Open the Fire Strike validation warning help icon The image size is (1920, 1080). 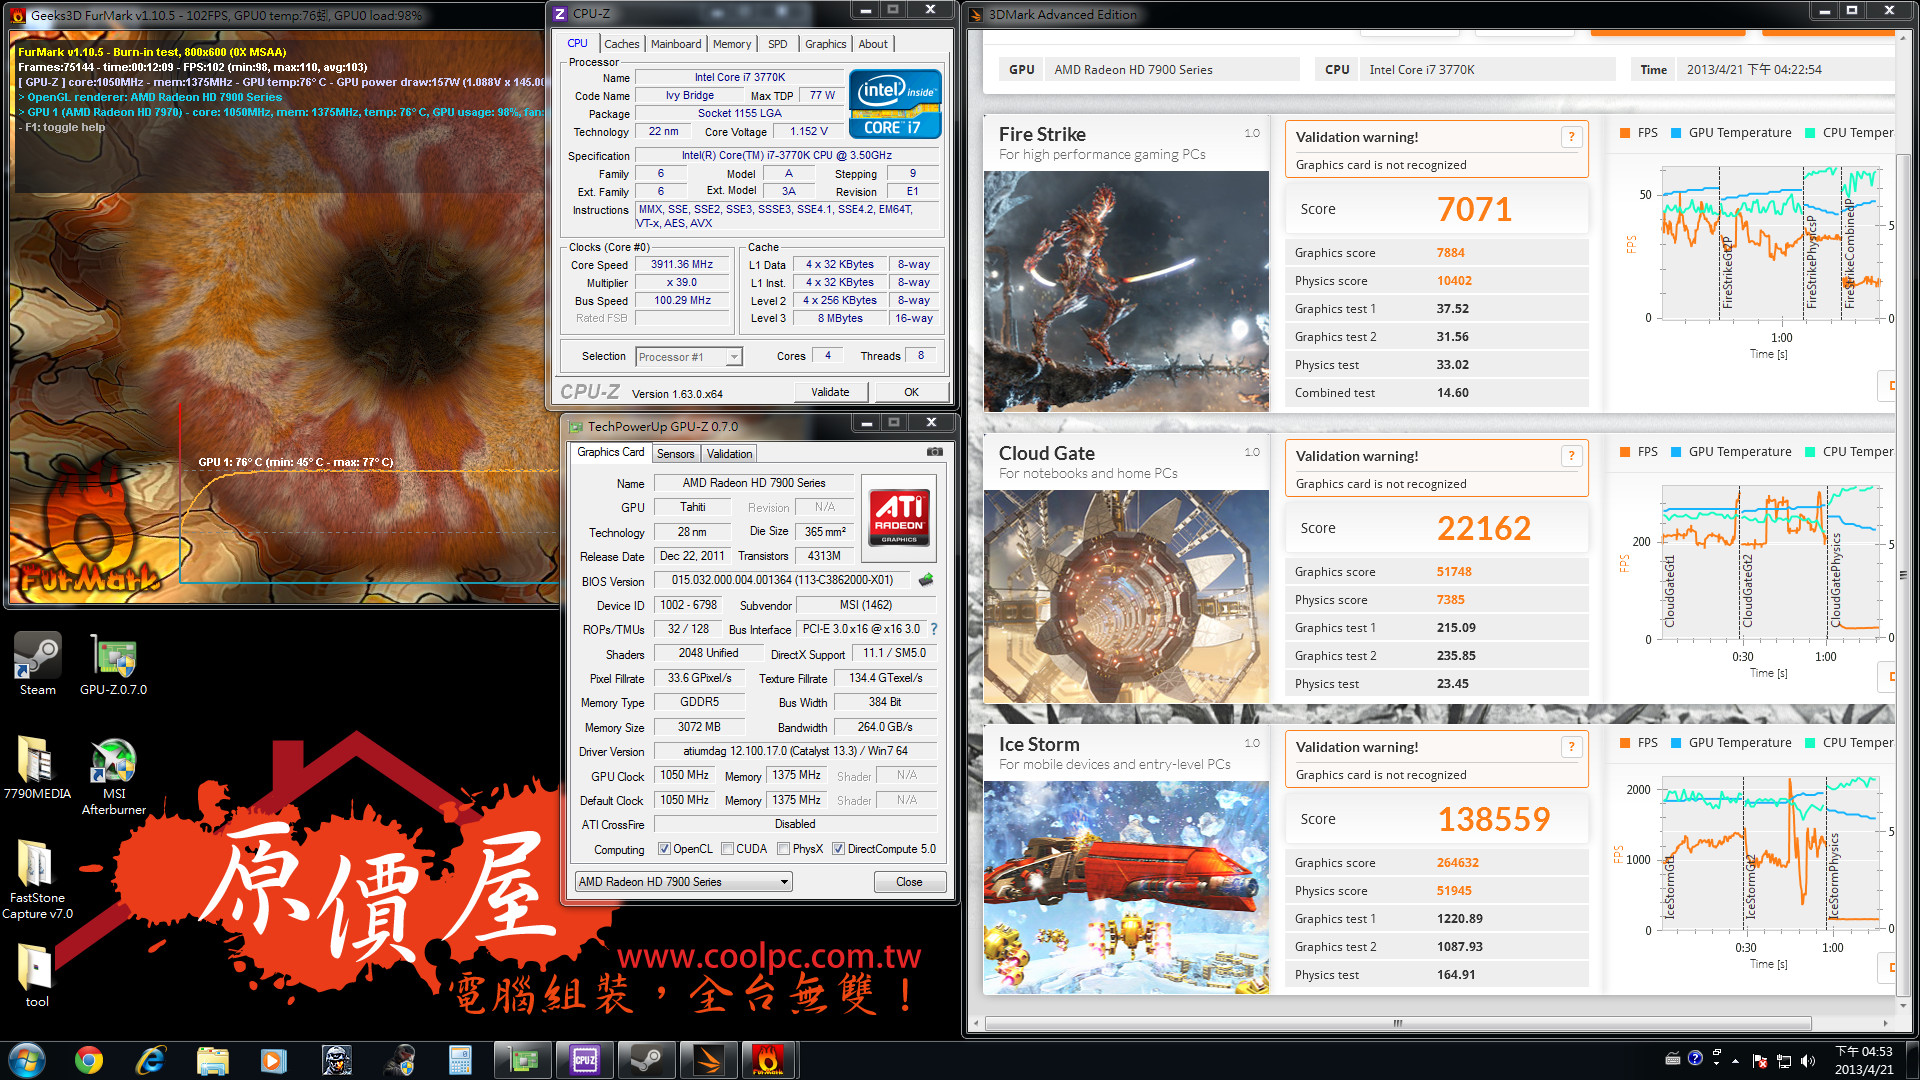(1571, 137)
